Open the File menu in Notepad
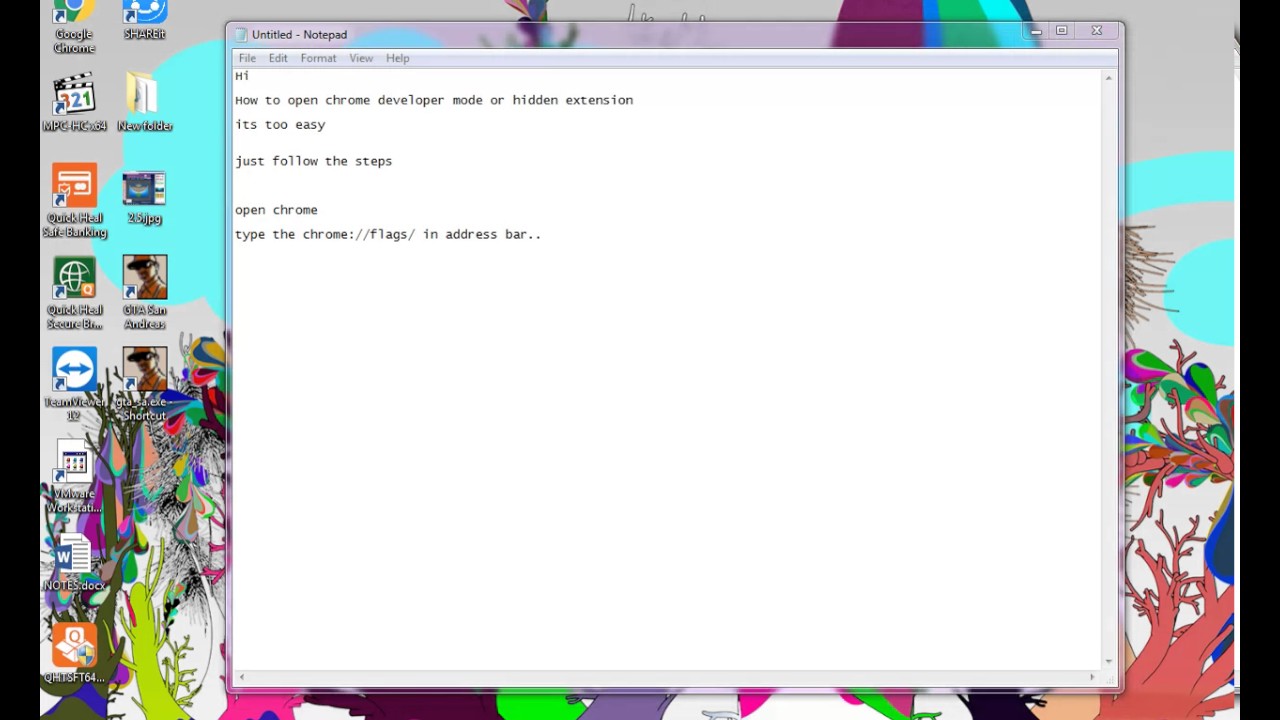Image resolution: width=1280 pixels, height=720 pixels. pos(247,58)
